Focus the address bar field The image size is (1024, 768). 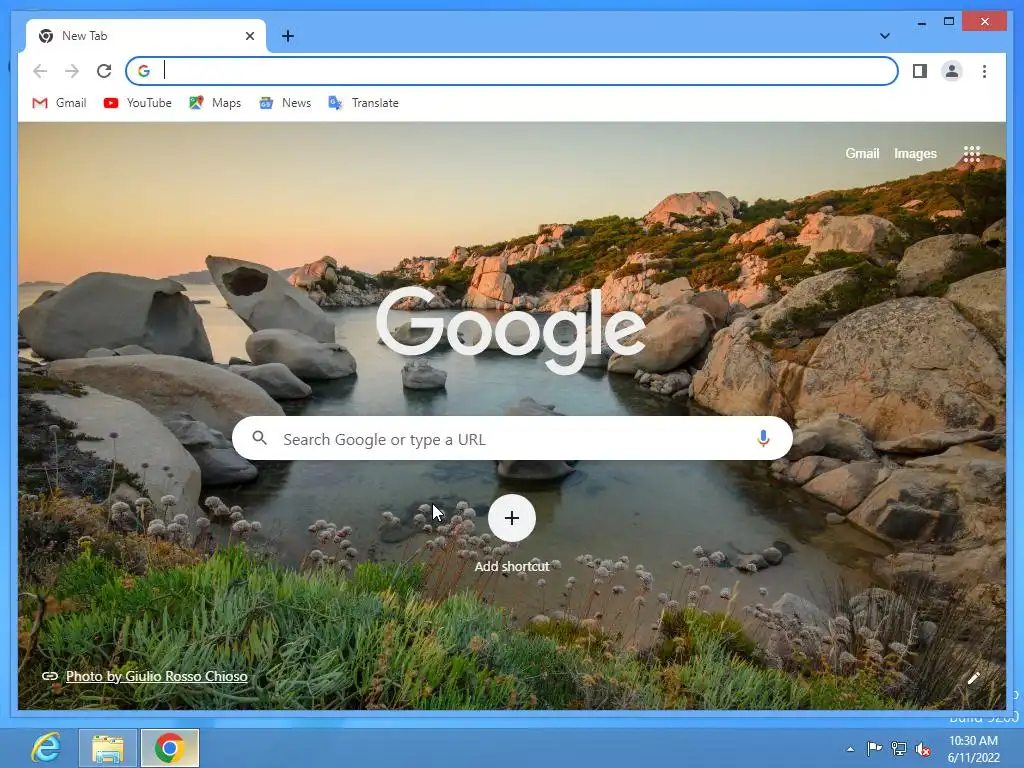511,71
